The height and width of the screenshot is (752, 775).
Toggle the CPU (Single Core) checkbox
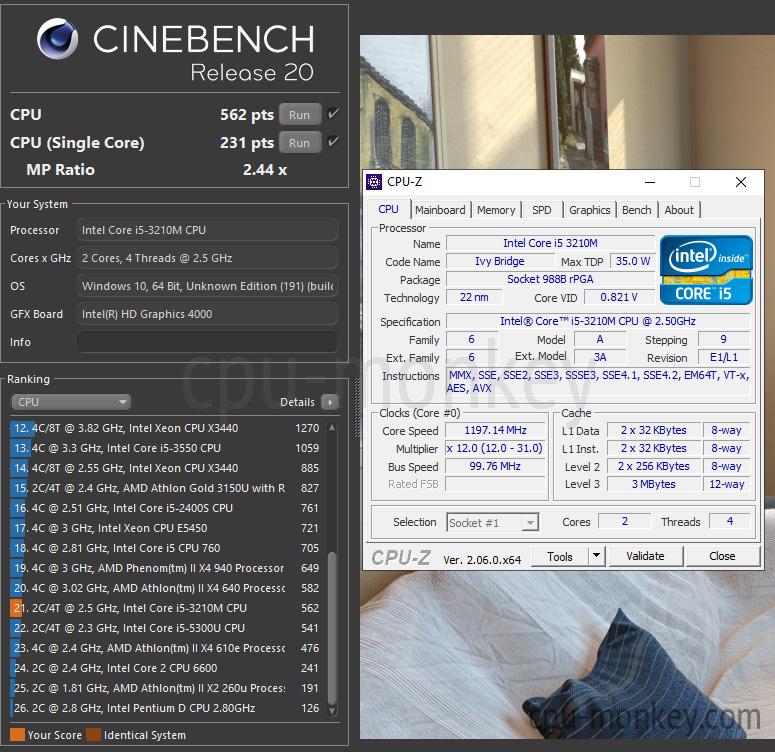(334, 142)
